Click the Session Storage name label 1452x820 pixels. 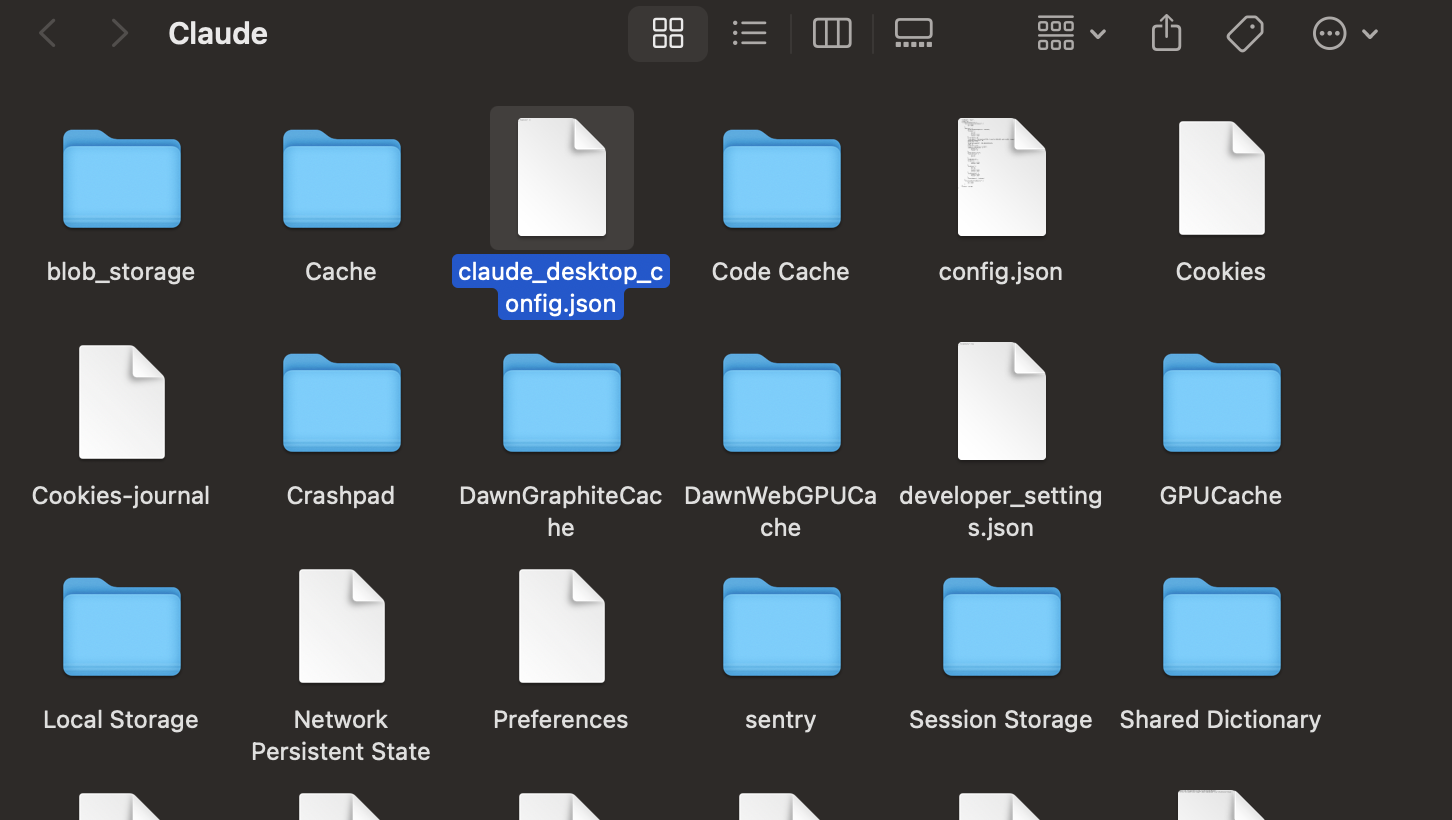point(1001,720)
